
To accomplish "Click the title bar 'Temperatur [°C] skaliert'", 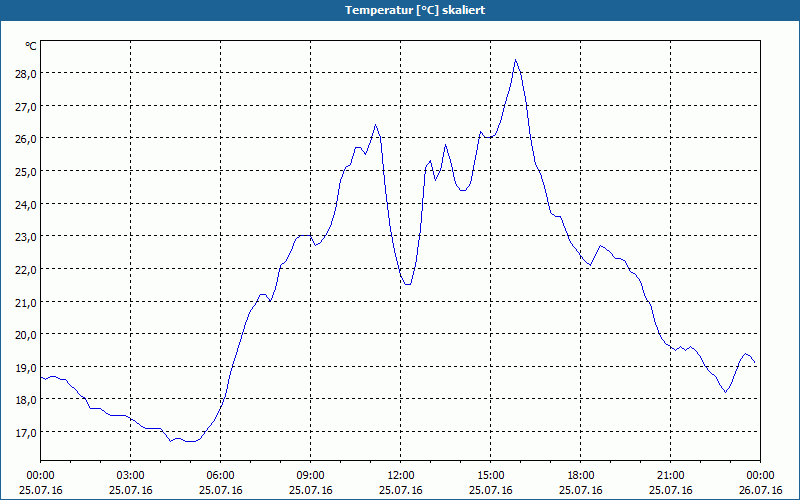I will 415,10.
